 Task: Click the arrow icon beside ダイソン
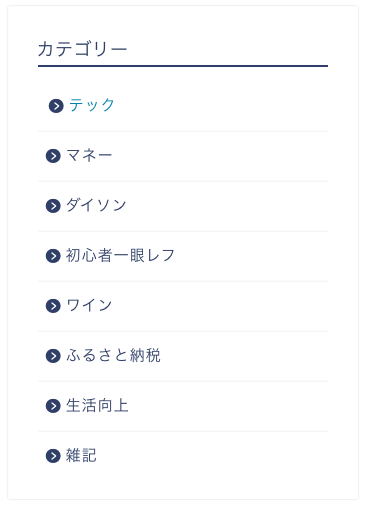pos(53,206)
